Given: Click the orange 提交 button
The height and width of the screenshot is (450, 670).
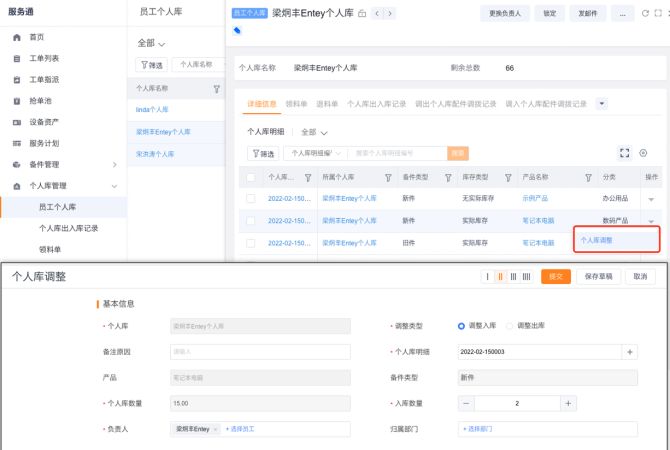Looking at the screenshot, I should click(x=553, y=277).
